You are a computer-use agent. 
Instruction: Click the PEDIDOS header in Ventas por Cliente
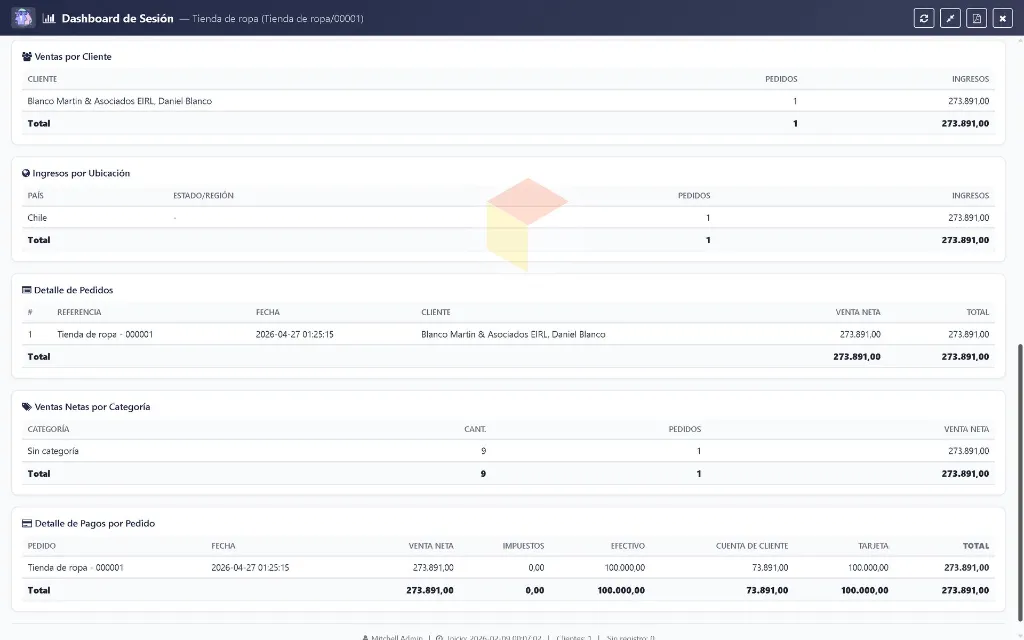781,79
